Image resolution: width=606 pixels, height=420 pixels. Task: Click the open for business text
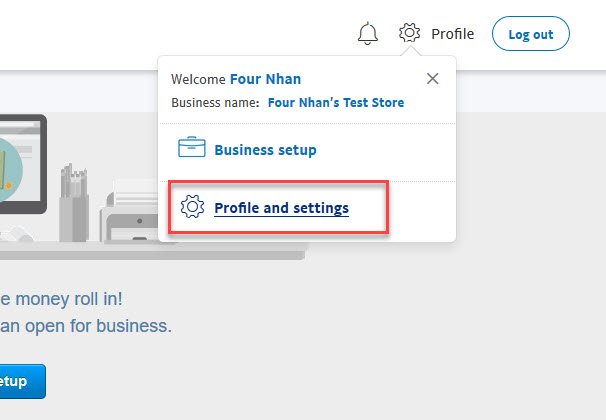point(86,326)
